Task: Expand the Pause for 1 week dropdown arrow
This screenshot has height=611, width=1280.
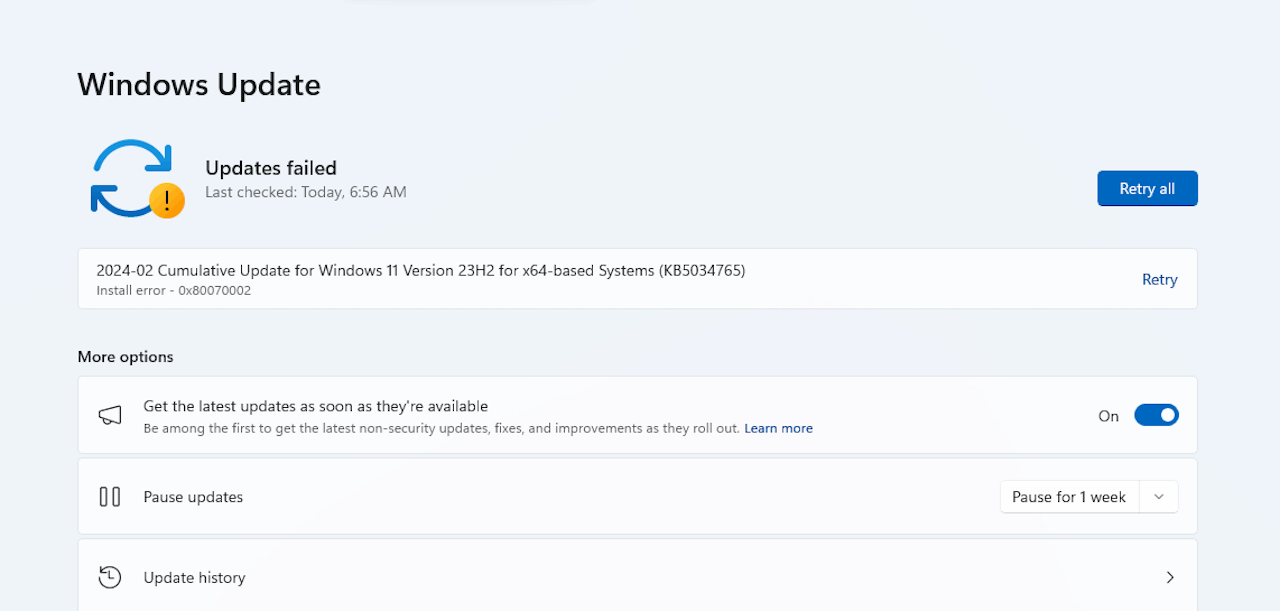Action: pos(1159,497)
